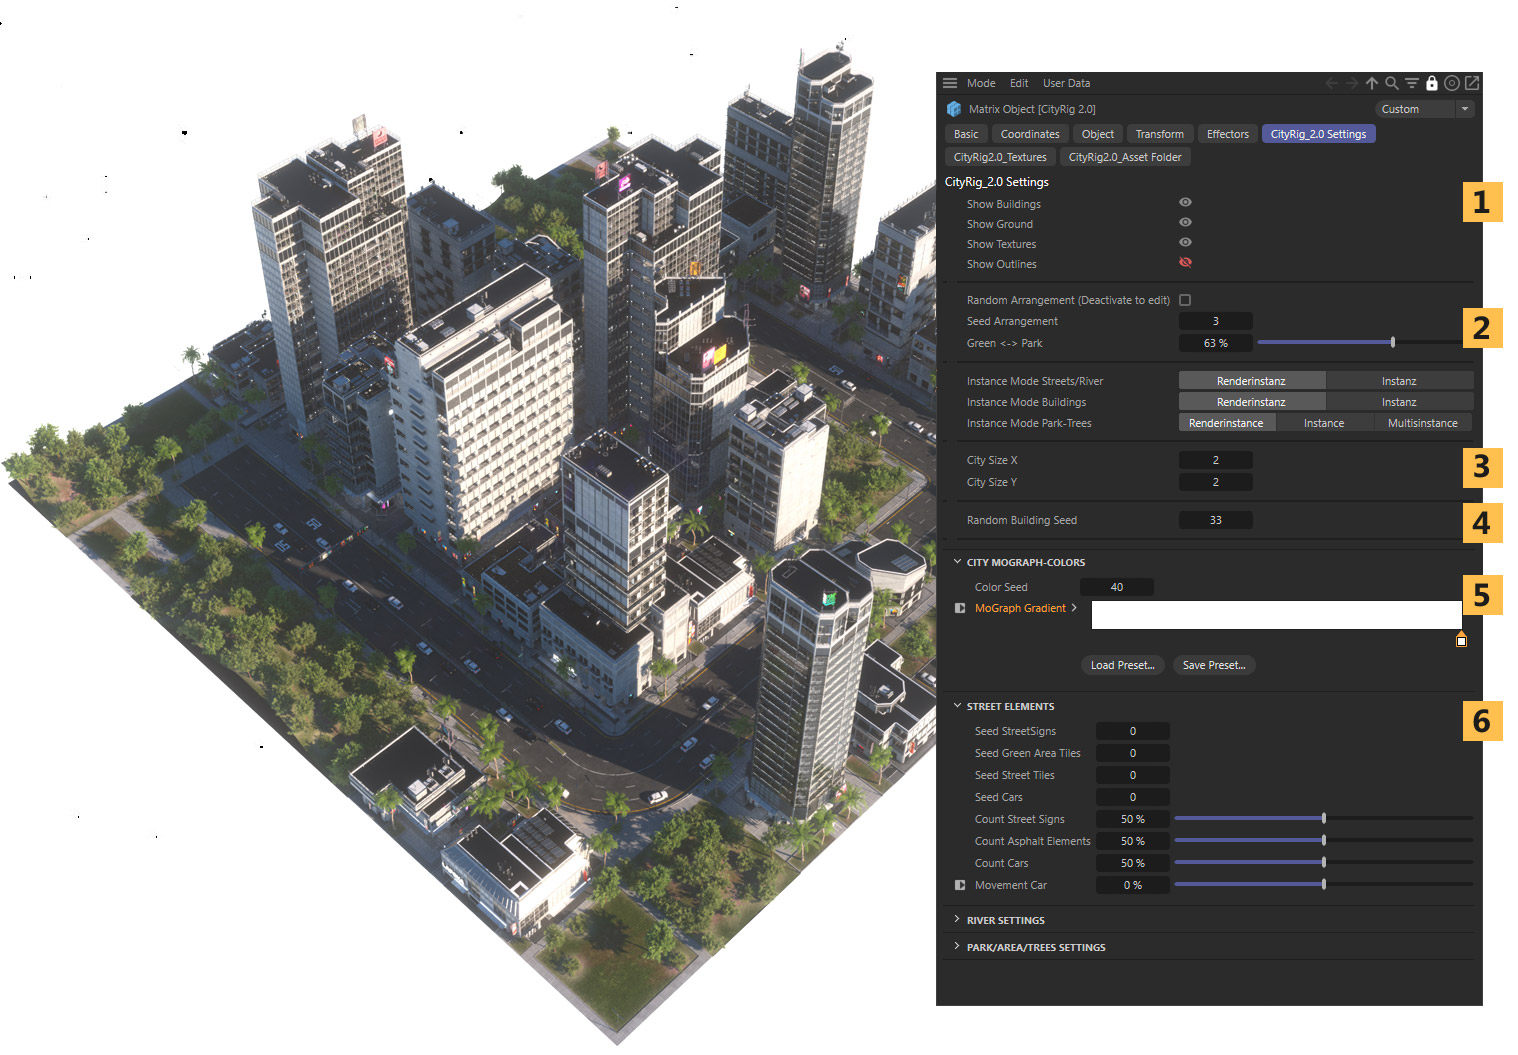Click keyframe icon beside Movement Car

pyautogui.click(x=960, y=885)
